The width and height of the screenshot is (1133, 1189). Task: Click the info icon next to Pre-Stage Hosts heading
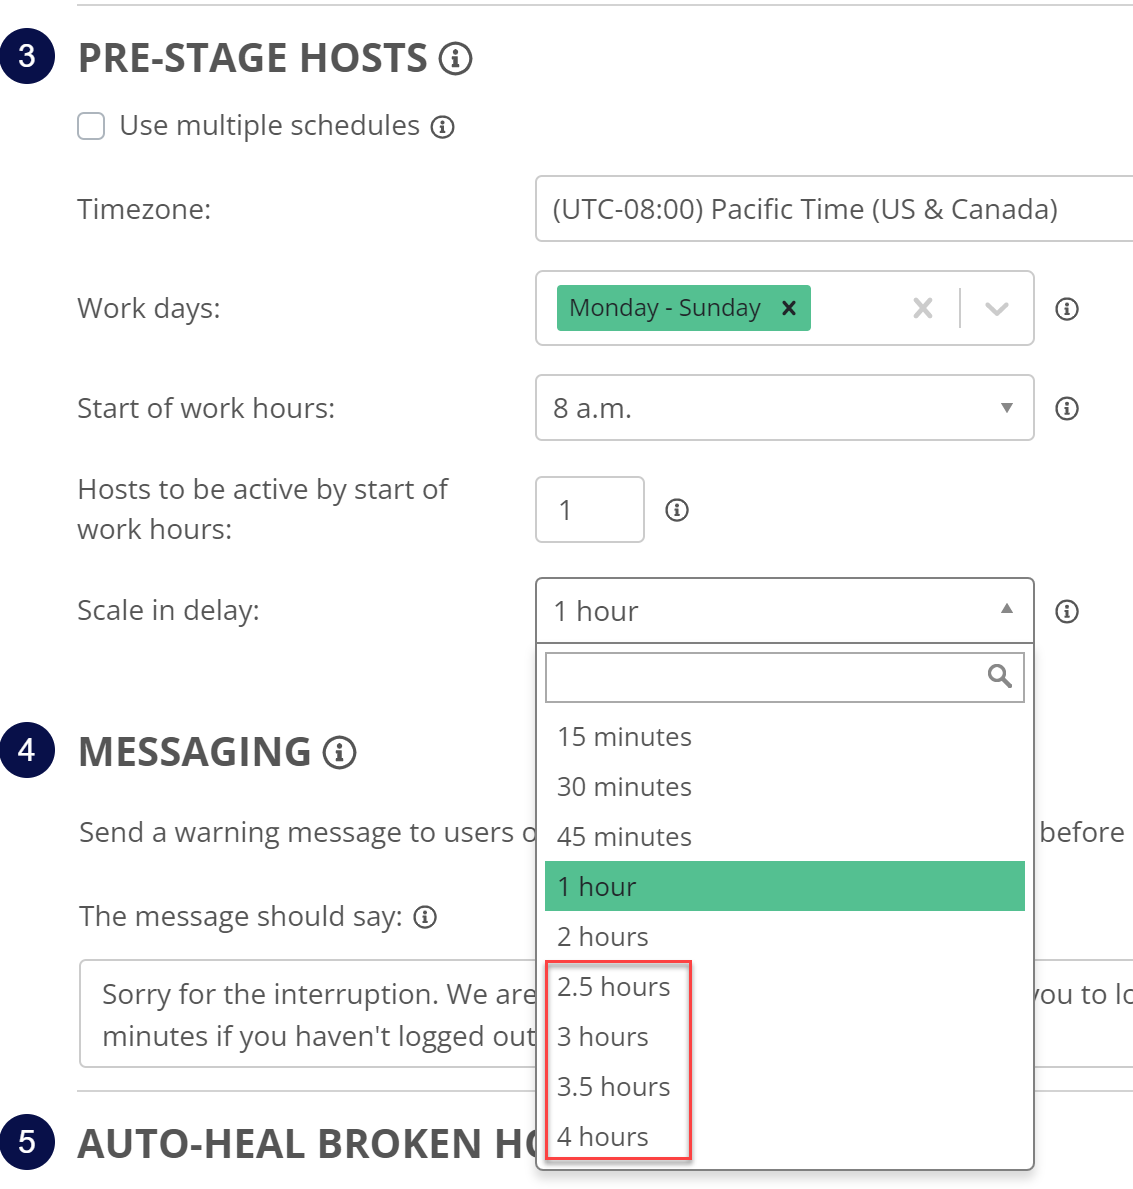pos(455,59)
